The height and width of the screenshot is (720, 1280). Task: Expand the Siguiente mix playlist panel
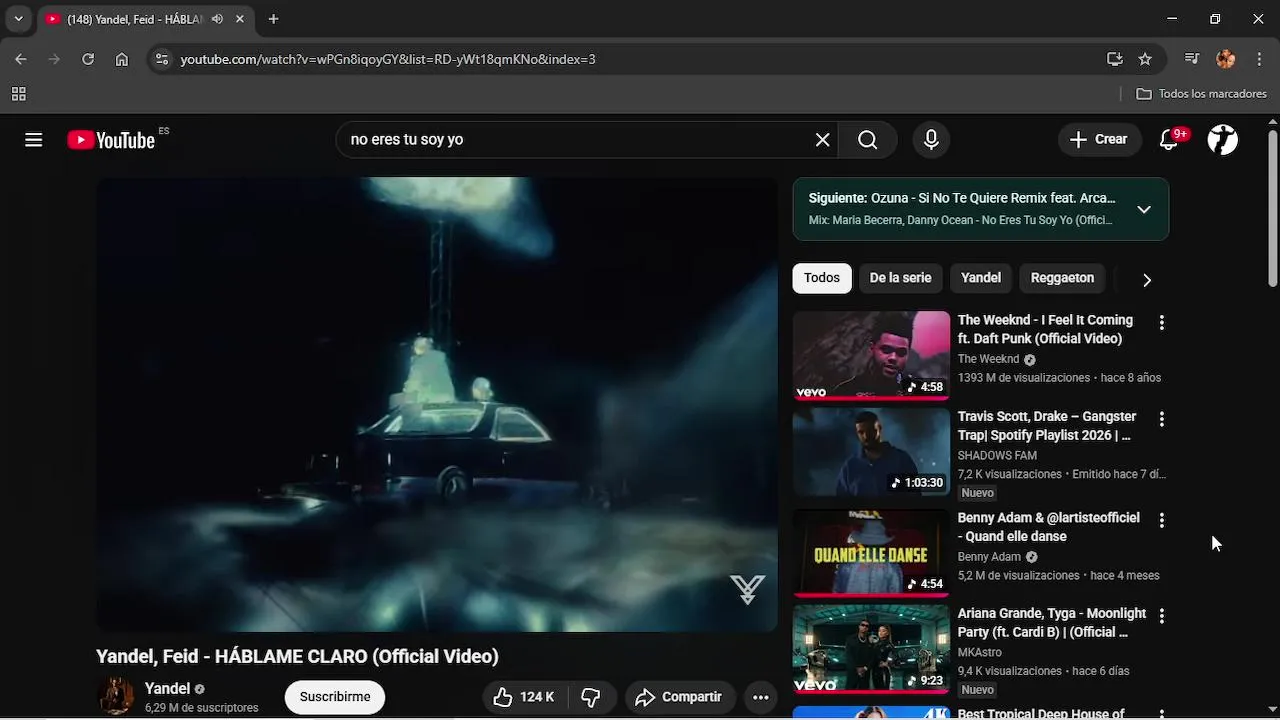1144,209
